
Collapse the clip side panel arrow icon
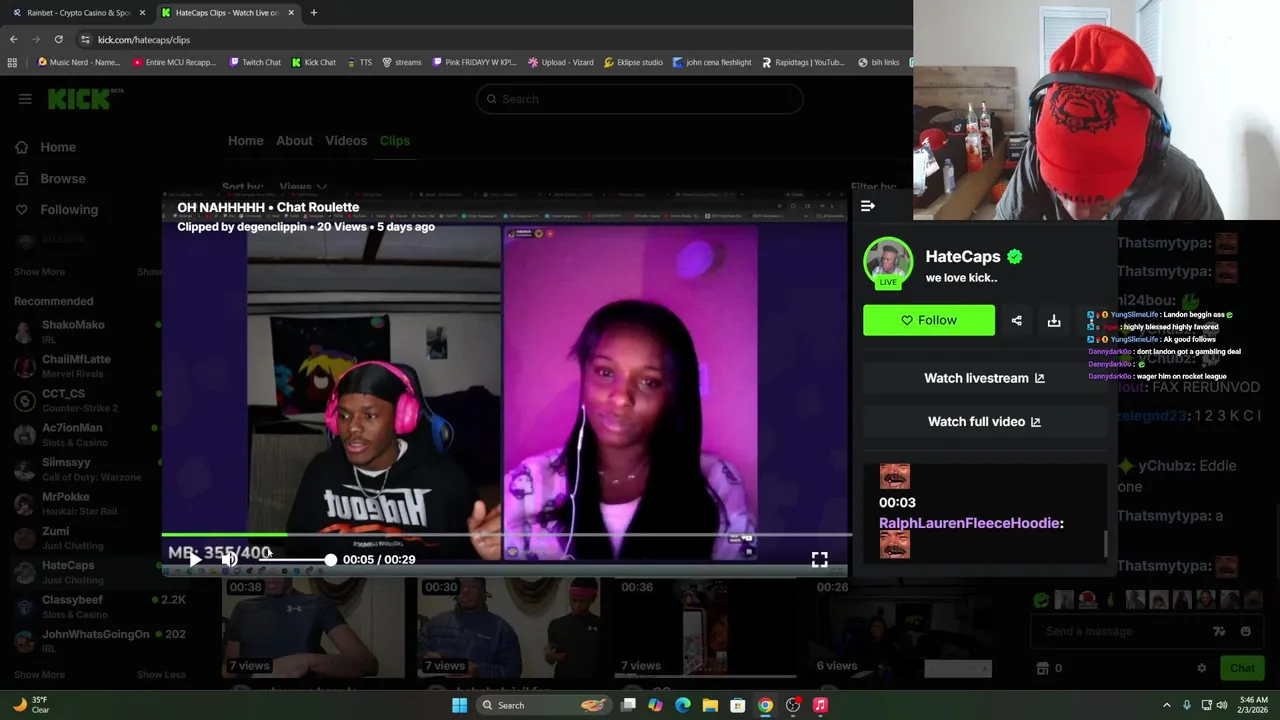[868, 206]
